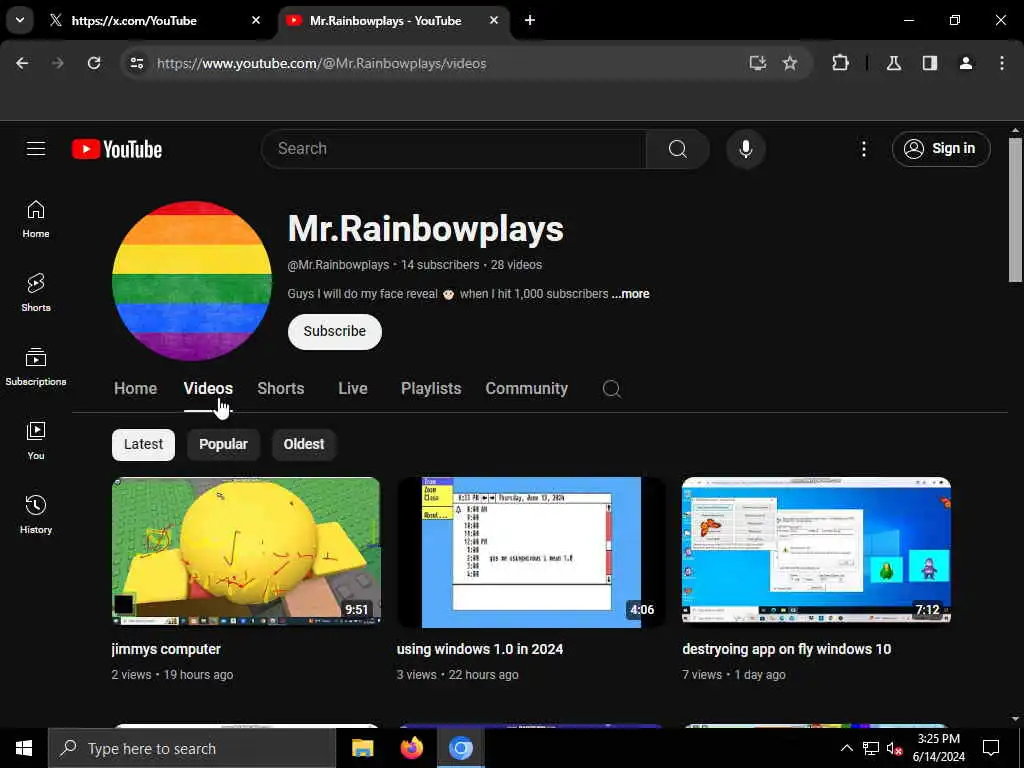The image size is (1024, 768).
Task: Click the page vertical scrollbar thumb
Action: click(x=1014, y=209)
